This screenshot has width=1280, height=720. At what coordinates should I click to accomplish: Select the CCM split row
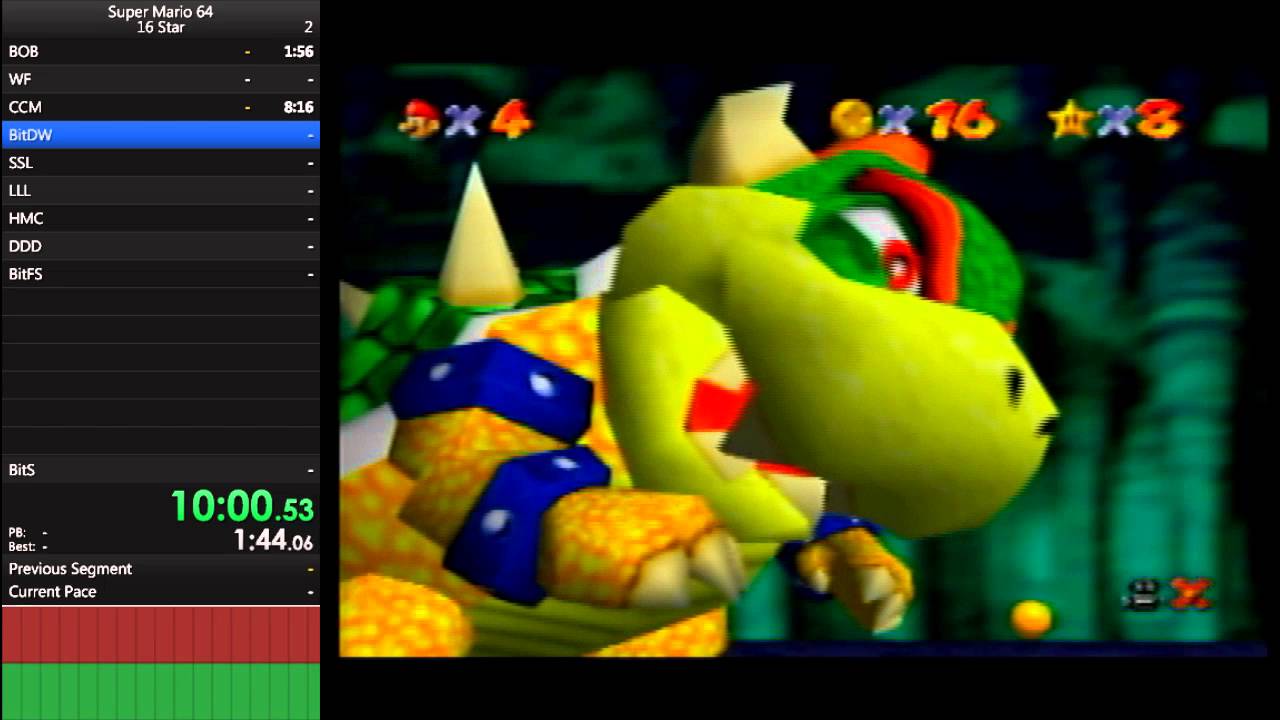point(160,107)
